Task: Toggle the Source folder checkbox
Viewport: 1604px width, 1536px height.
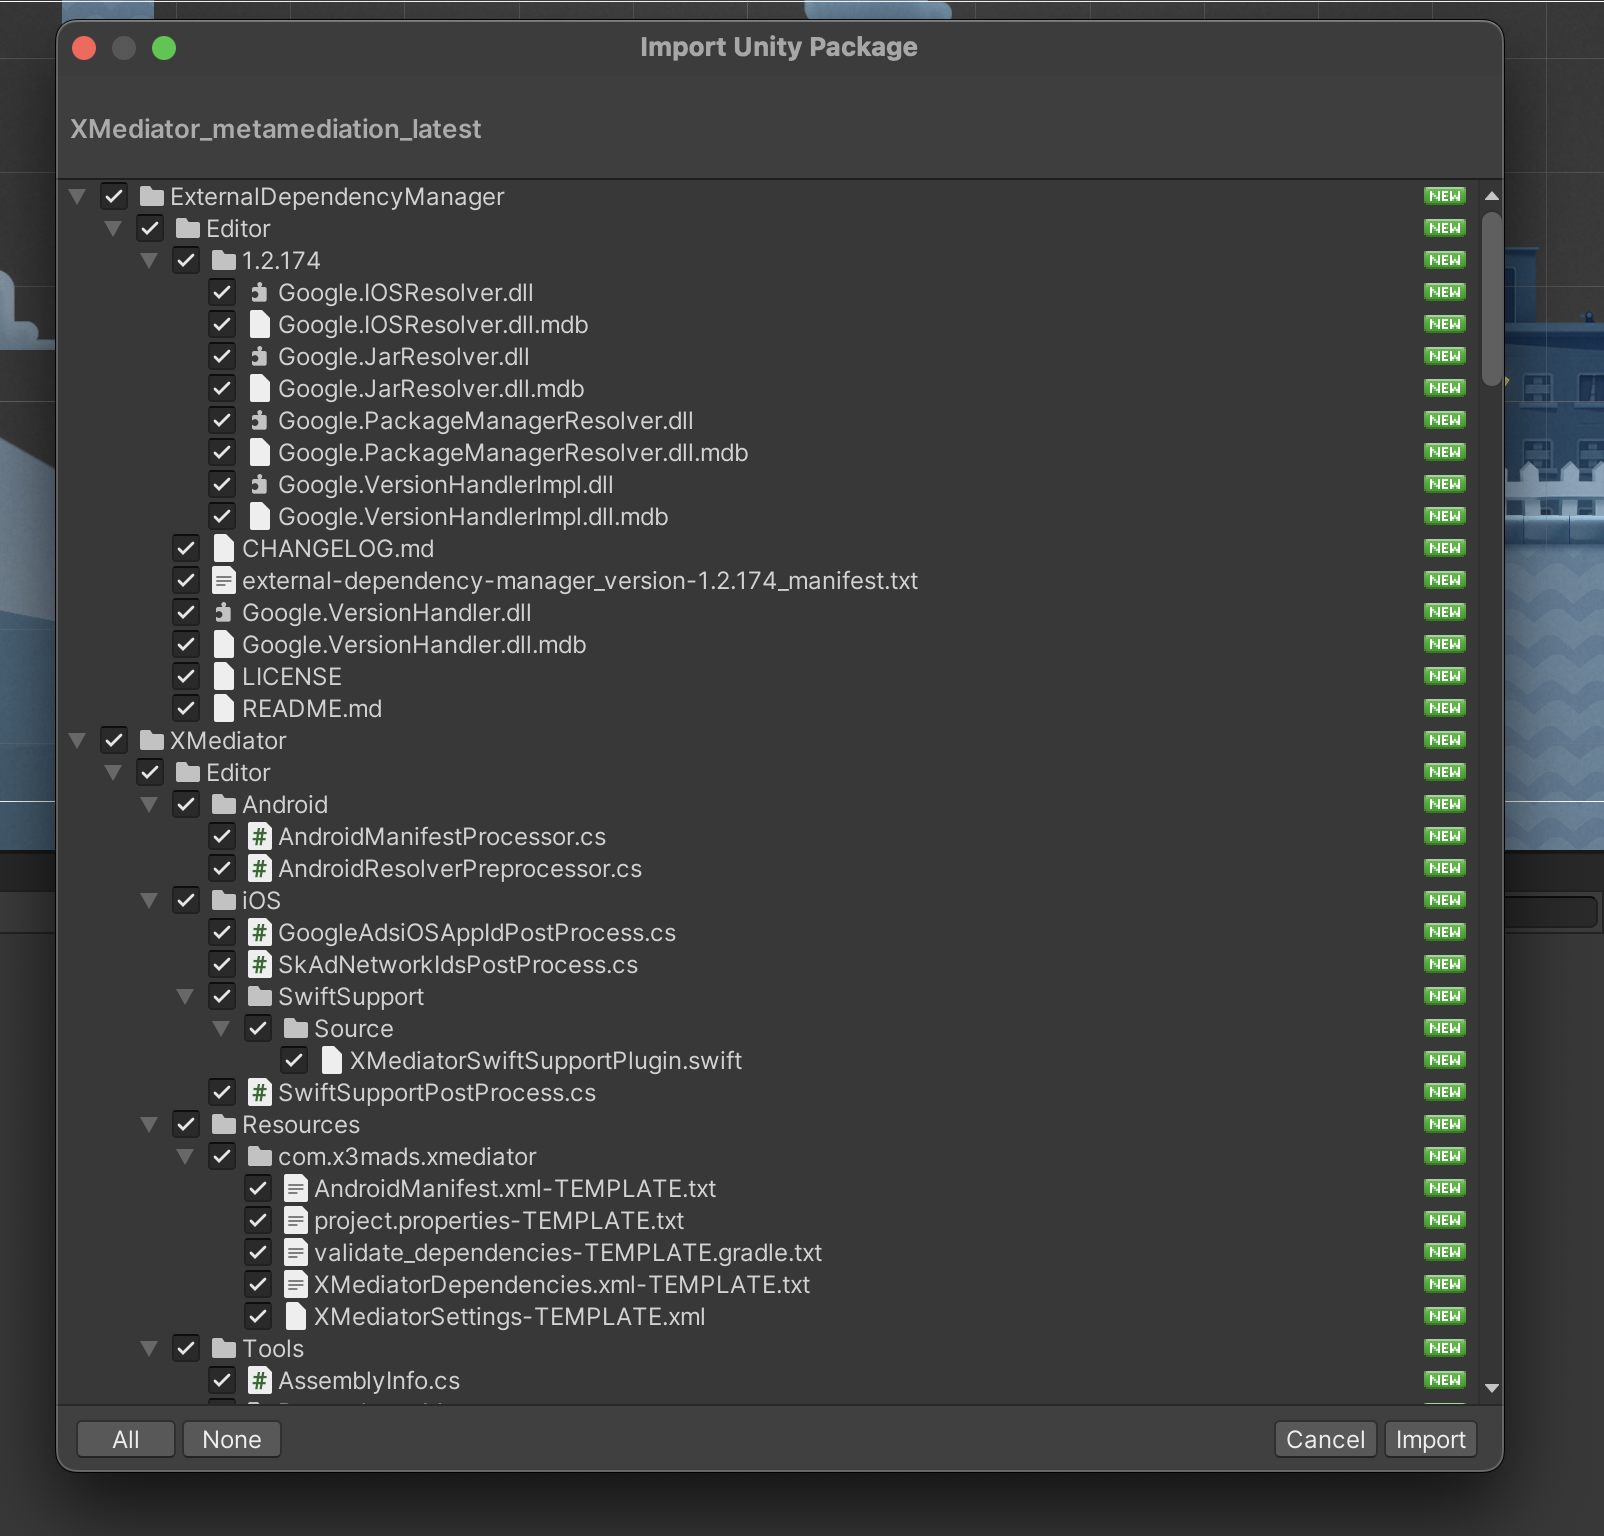Action: point(258,1028)
